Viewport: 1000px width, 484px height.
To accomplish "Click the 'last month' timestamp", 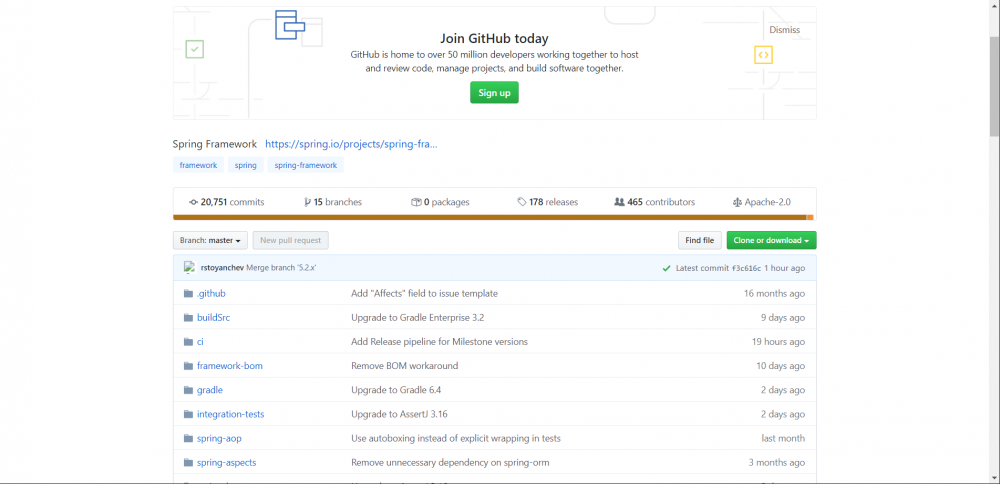I will point(783,439).
